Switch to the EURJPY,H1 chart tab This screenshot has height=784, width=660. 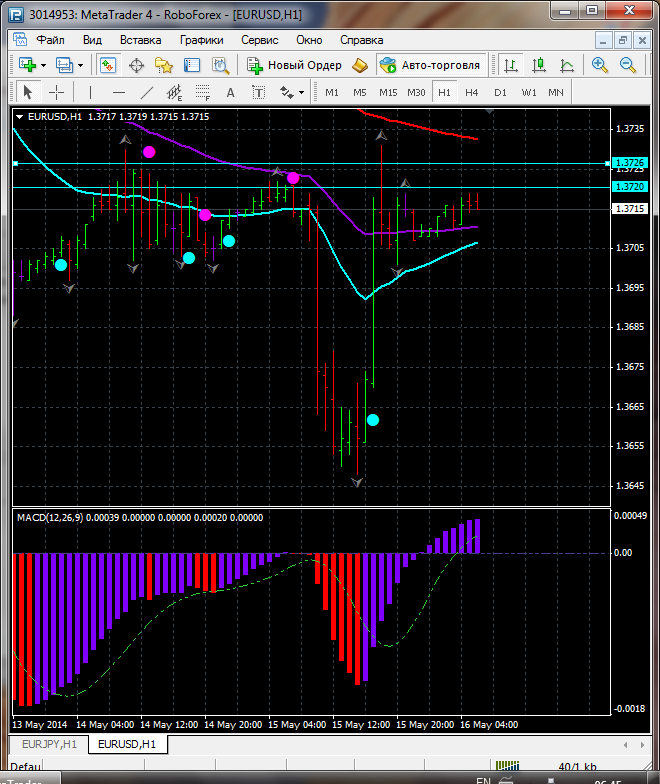click(50, 744)
